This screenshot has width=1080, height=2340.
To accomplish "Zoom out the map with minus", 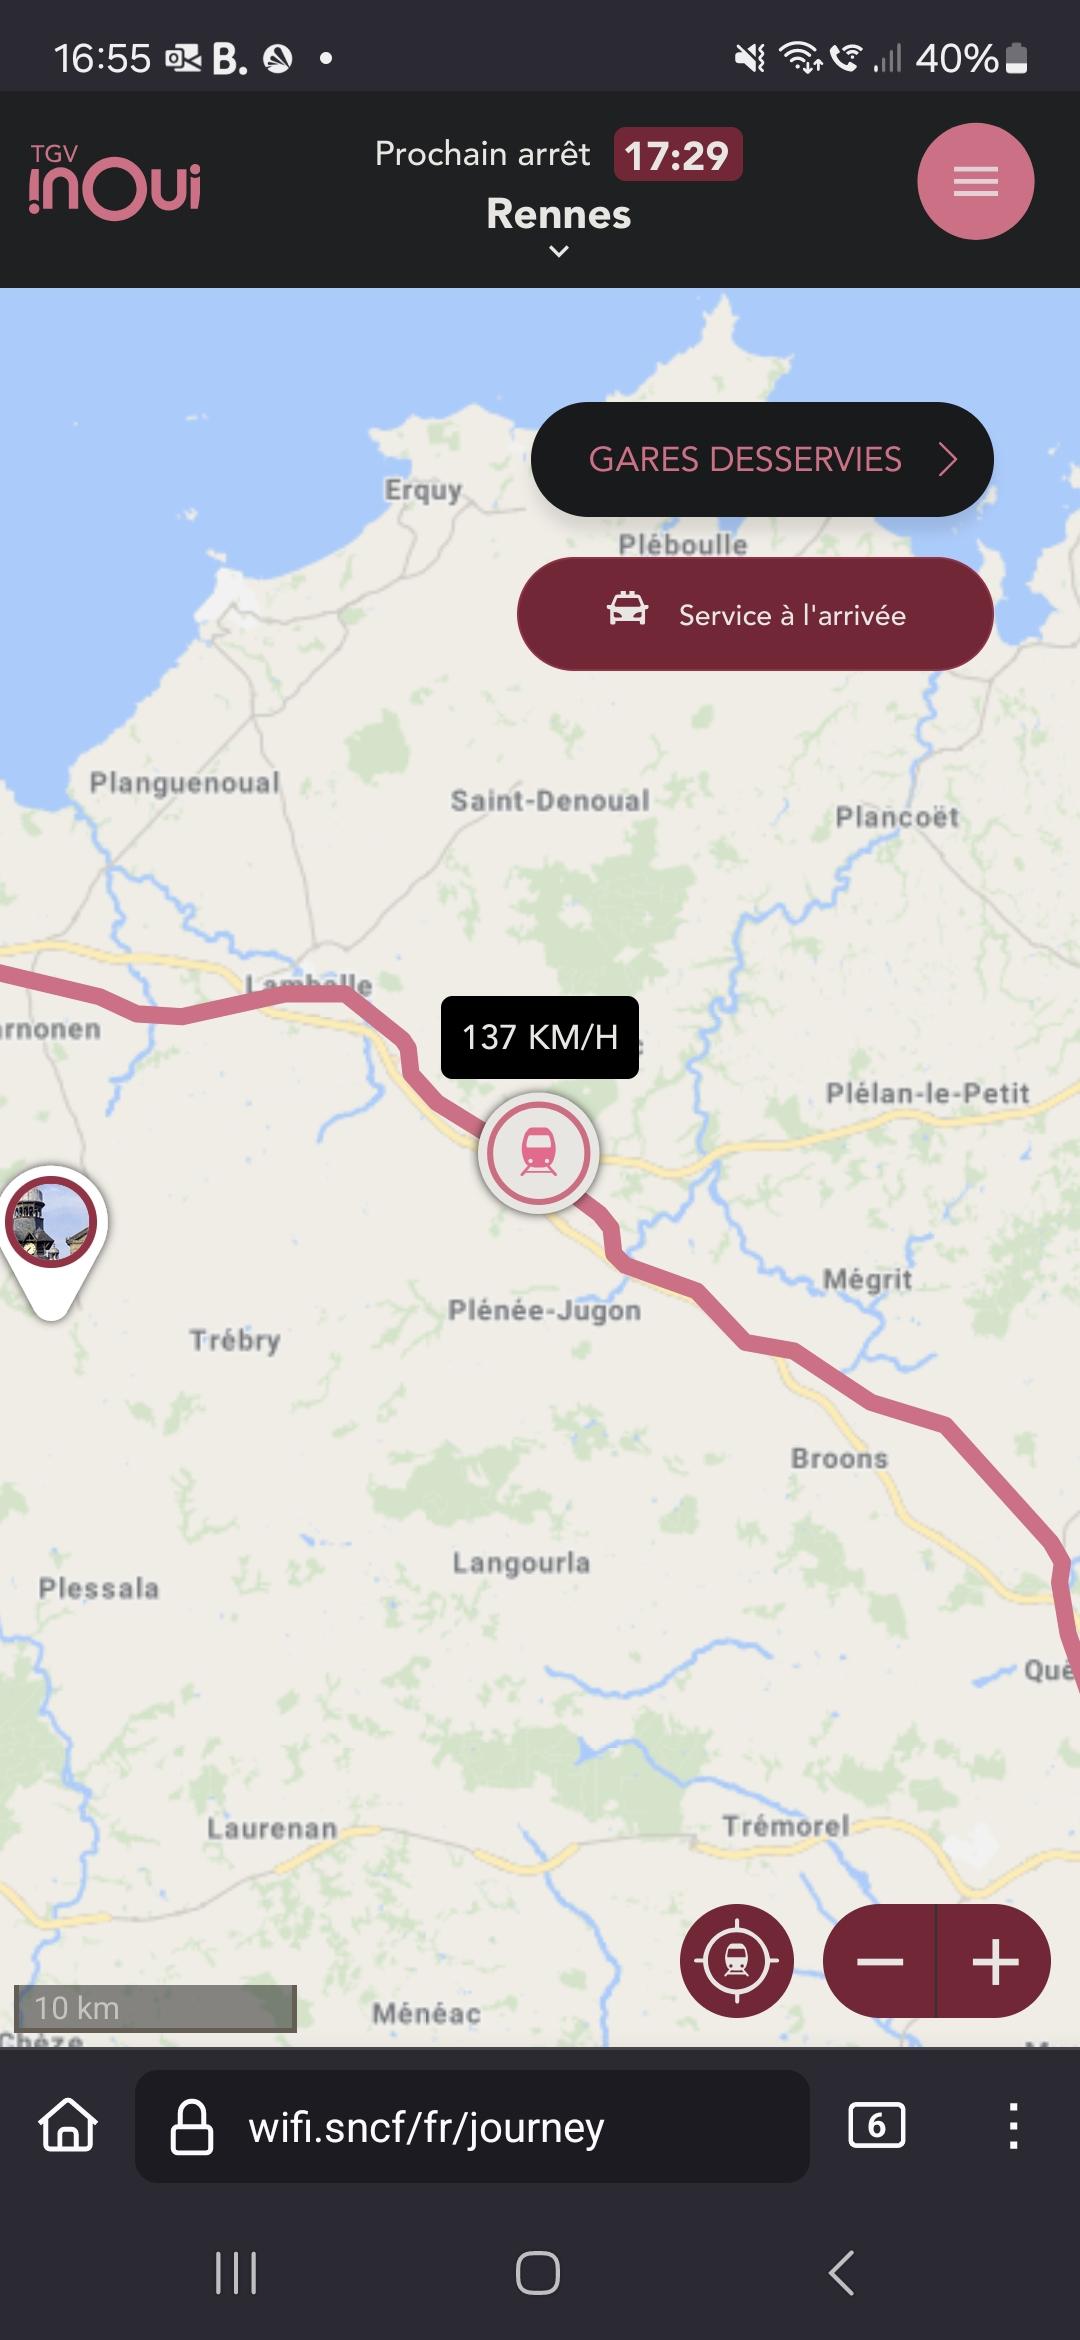I will [x=879, y=1961].
